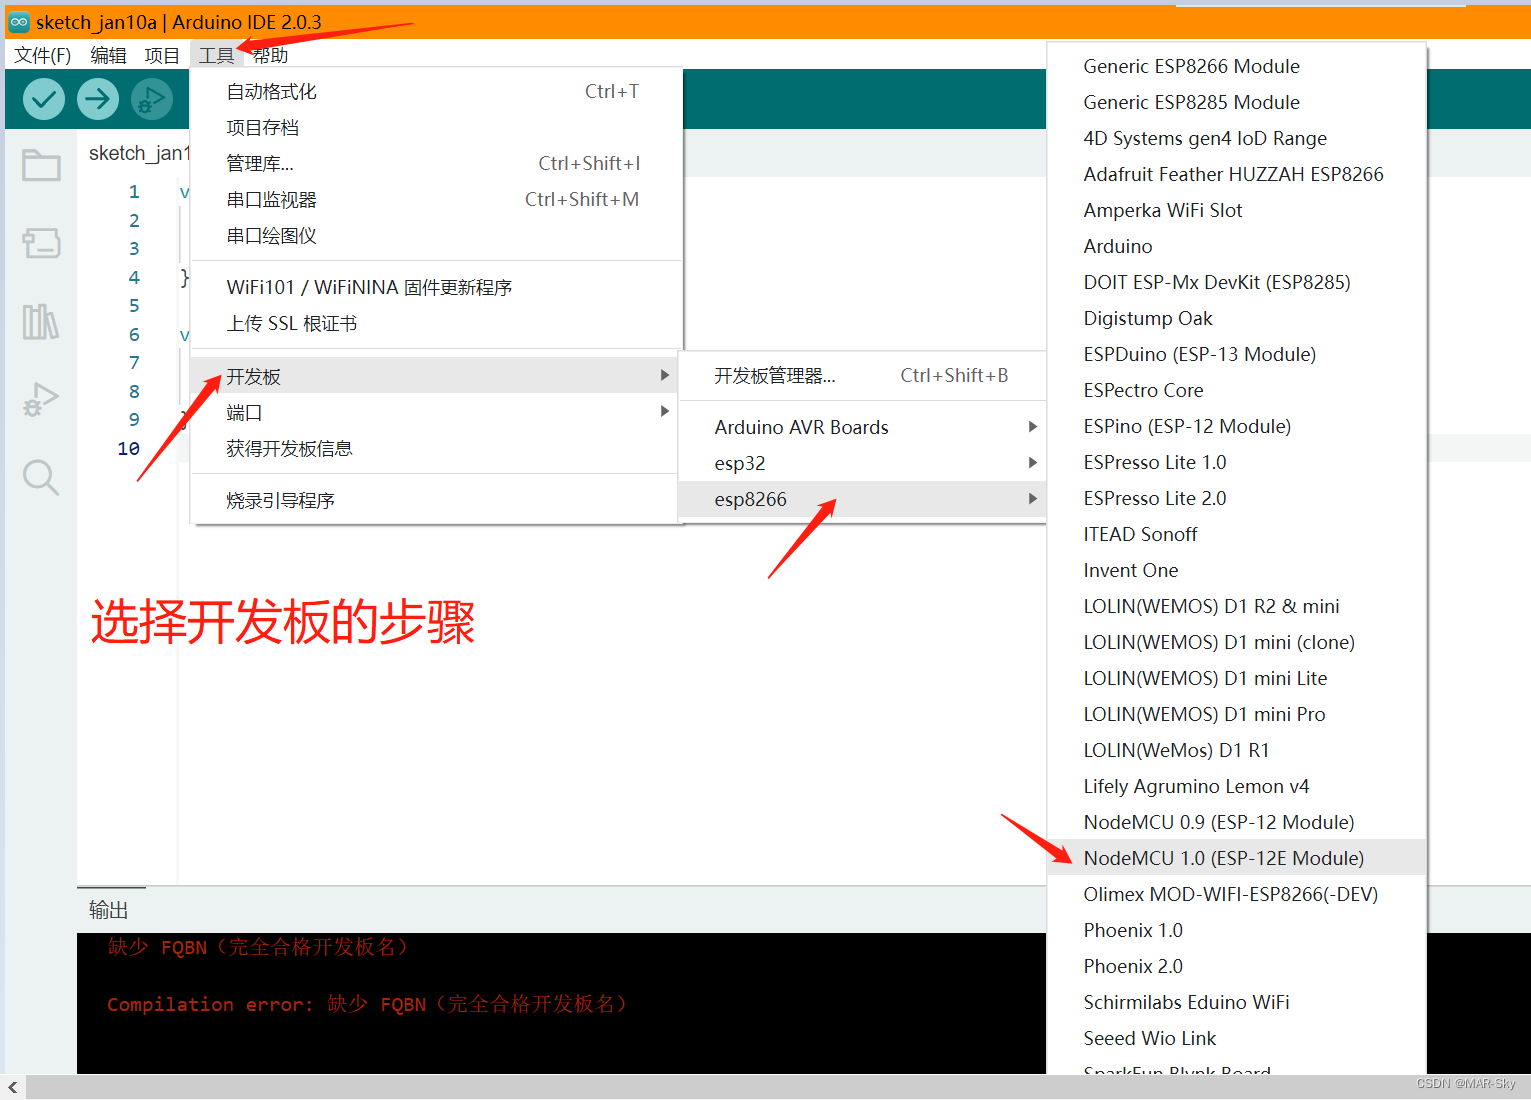This screenshot has height=1100, width=1531.
Task: Select LOLIN(WeMos) D1 R1
Action: click(1236, 750)
